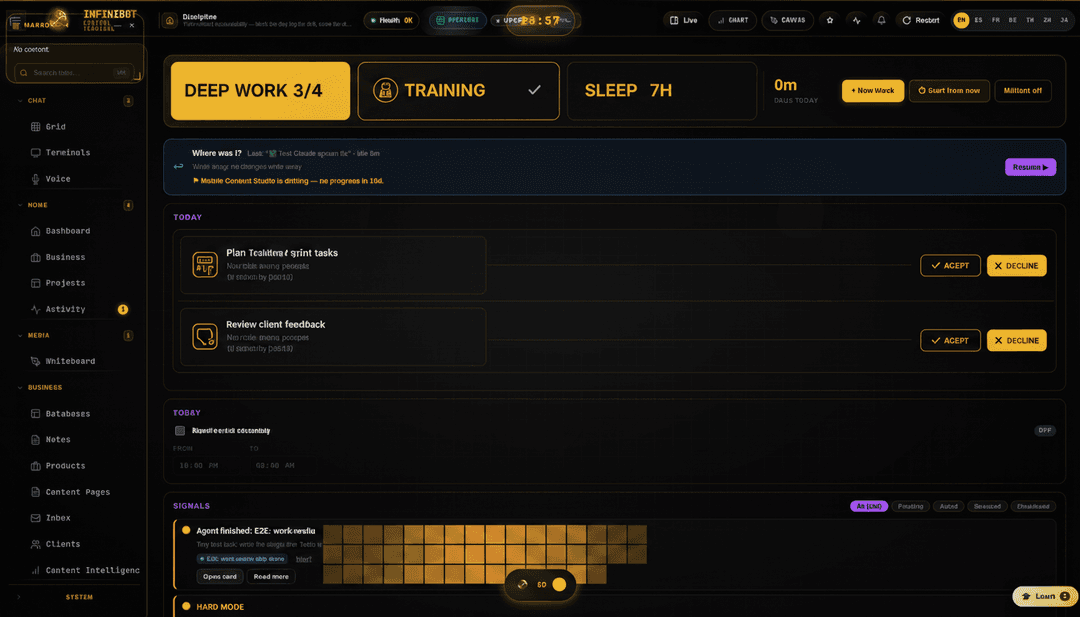Open Clients in the sidebar
1080x617 pixels.
[56, 544]
